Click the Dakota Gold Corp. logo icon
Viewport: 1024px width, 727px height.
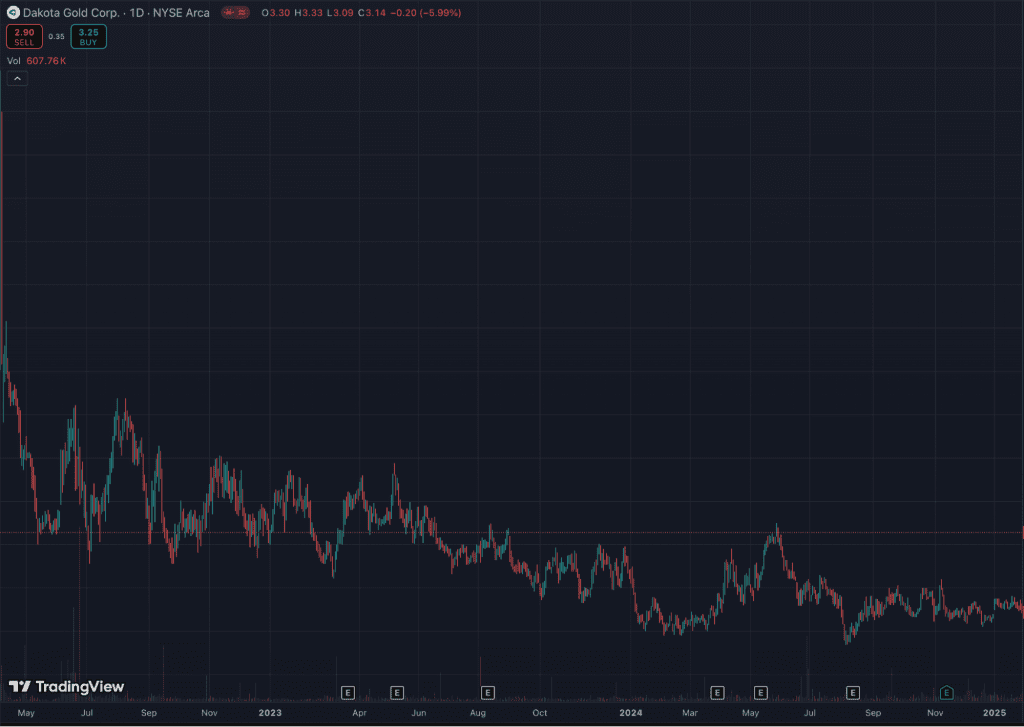[11, 12]
